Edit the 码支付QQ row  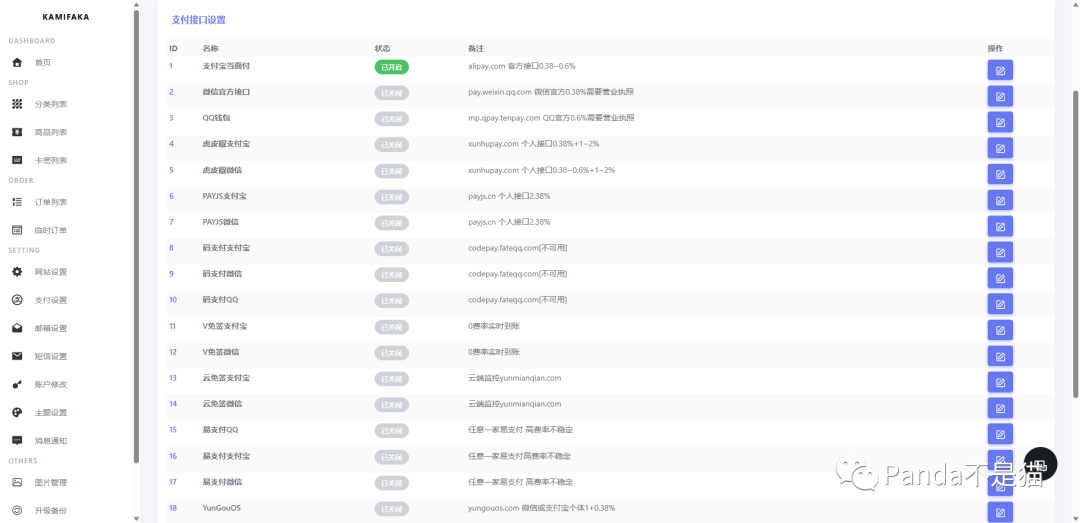1000,304
